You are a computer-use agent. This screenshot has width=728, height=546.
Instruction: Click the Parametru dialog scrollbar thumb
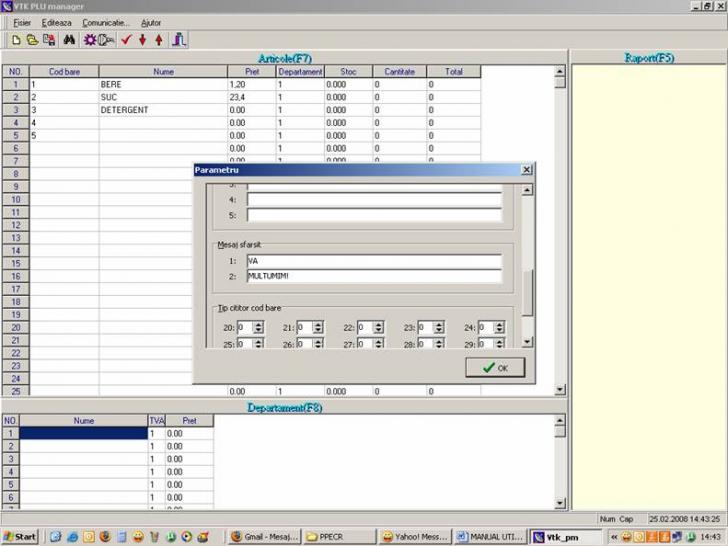click(527, 292)
